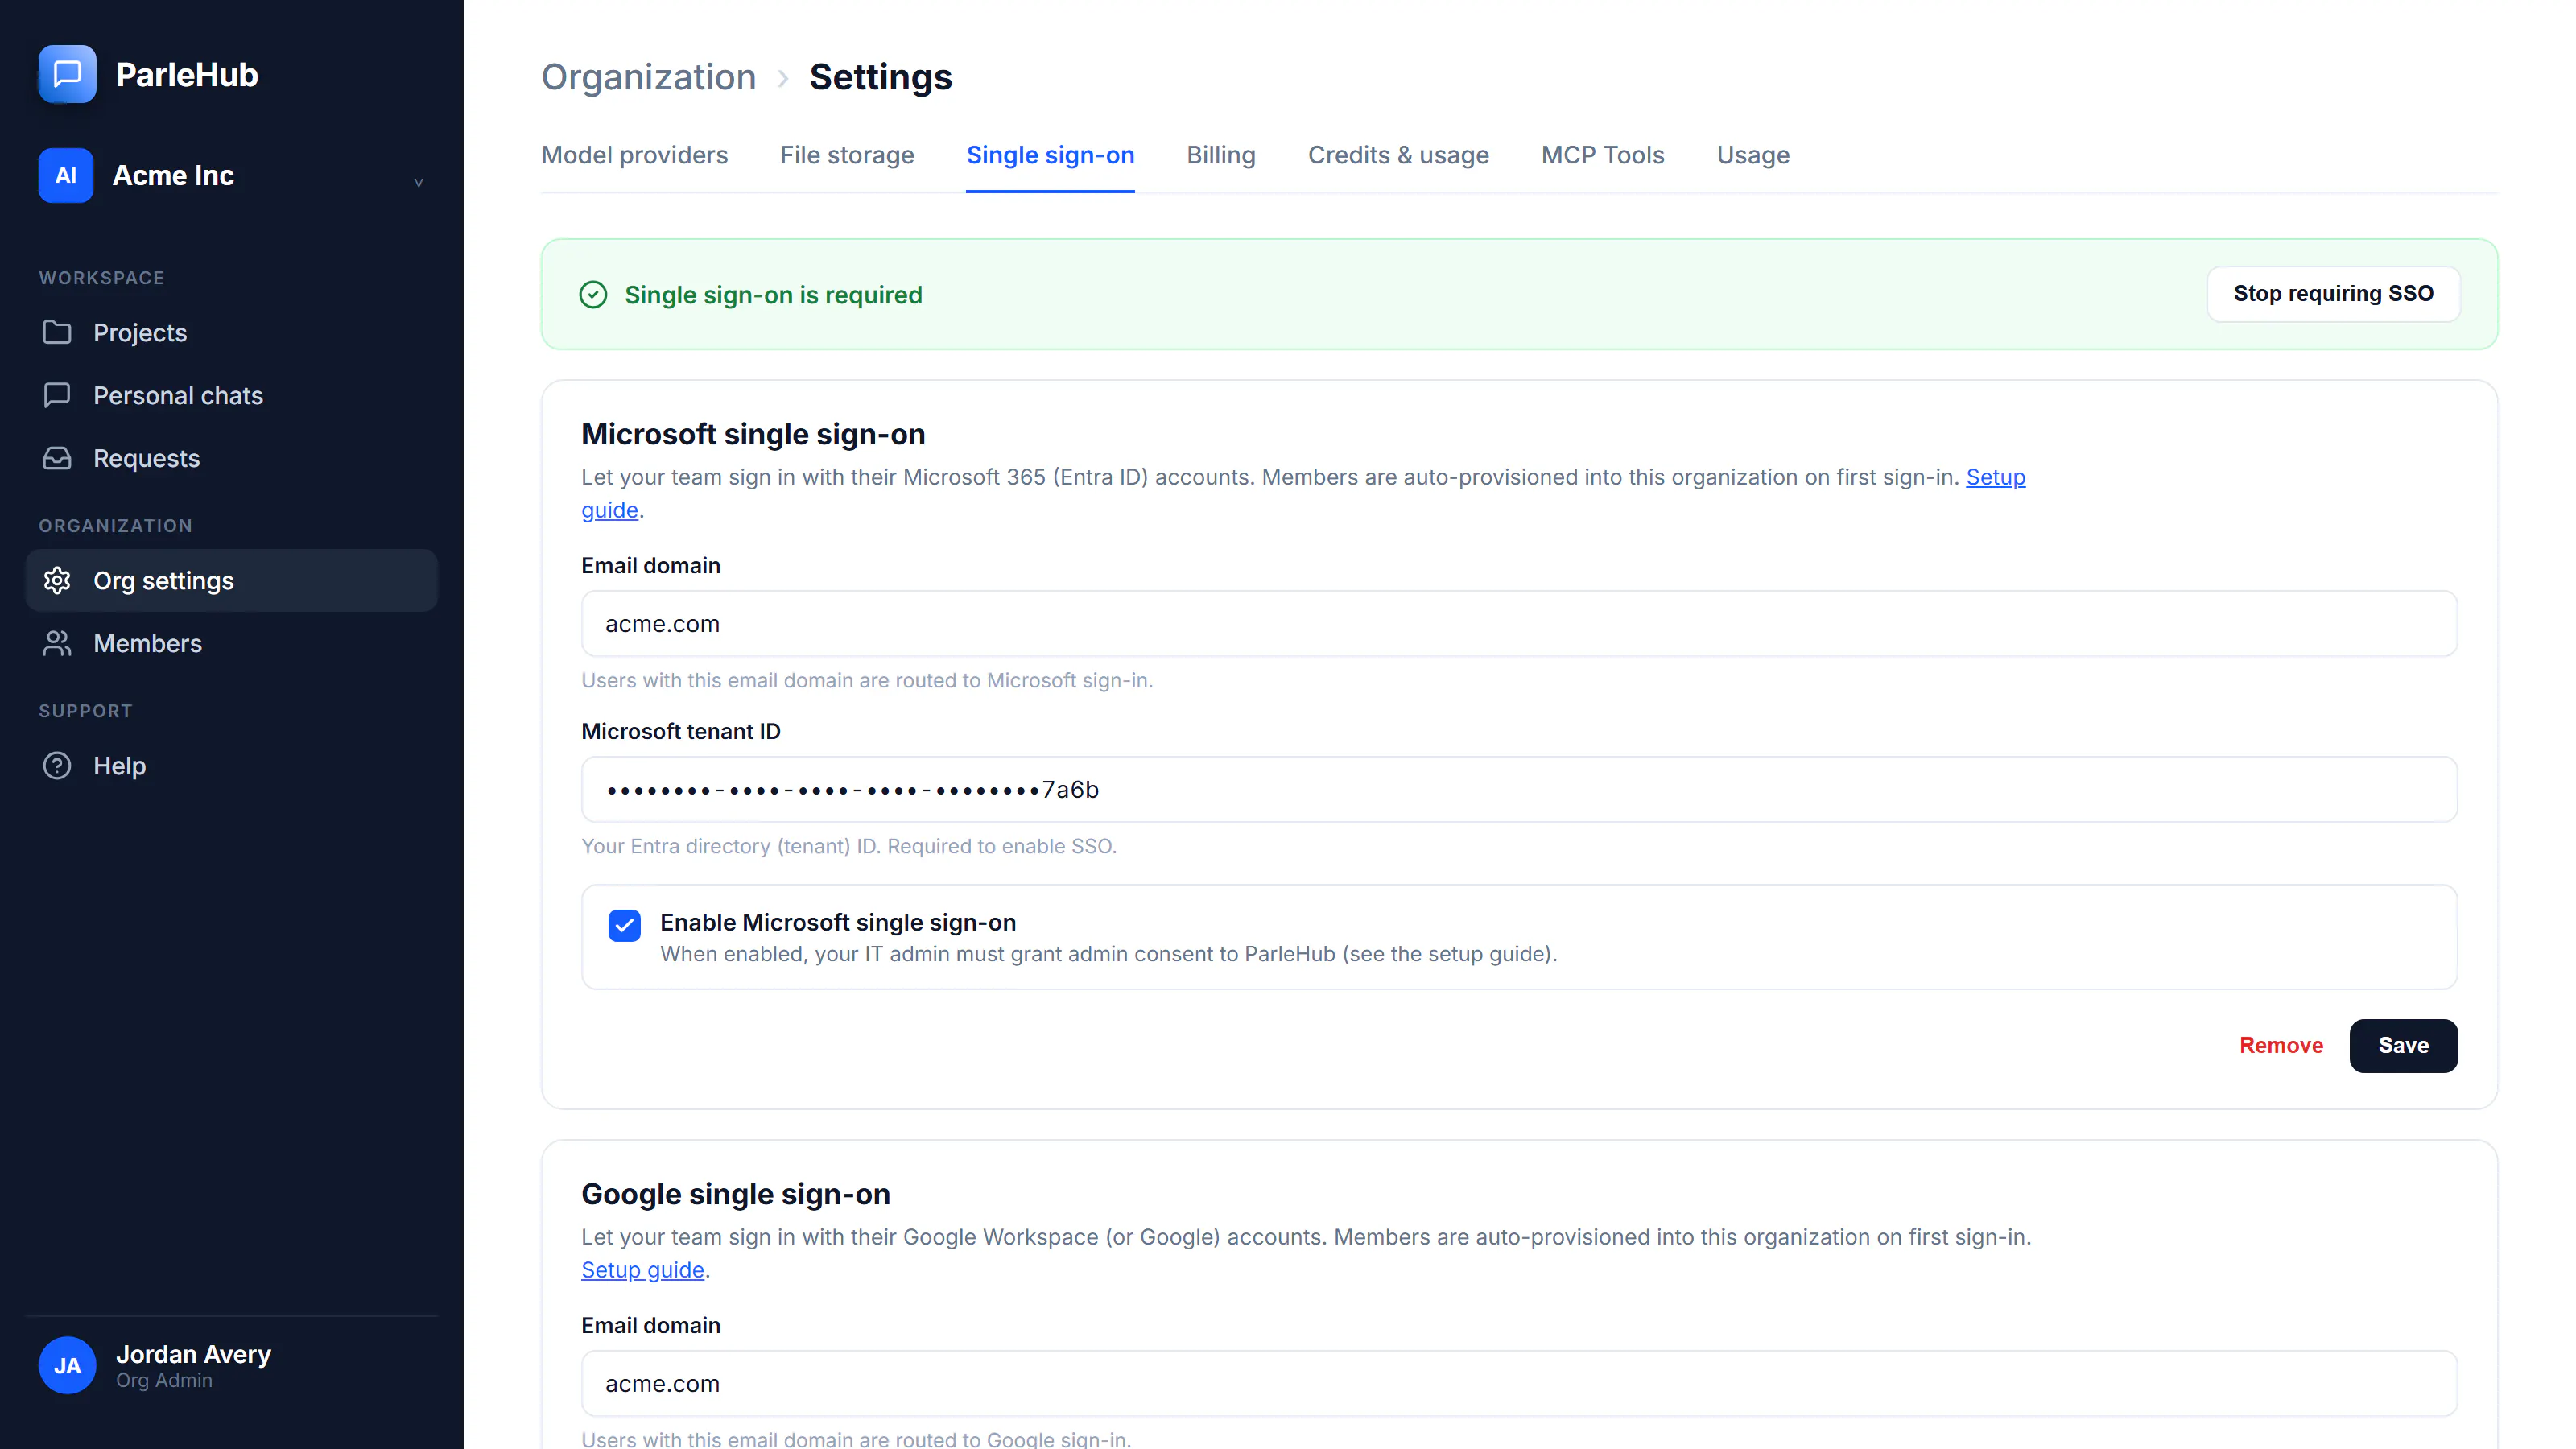This screenshot has width=2576, height=1449.
Task: Open Members in the sidebar
Action: [232, 643]
